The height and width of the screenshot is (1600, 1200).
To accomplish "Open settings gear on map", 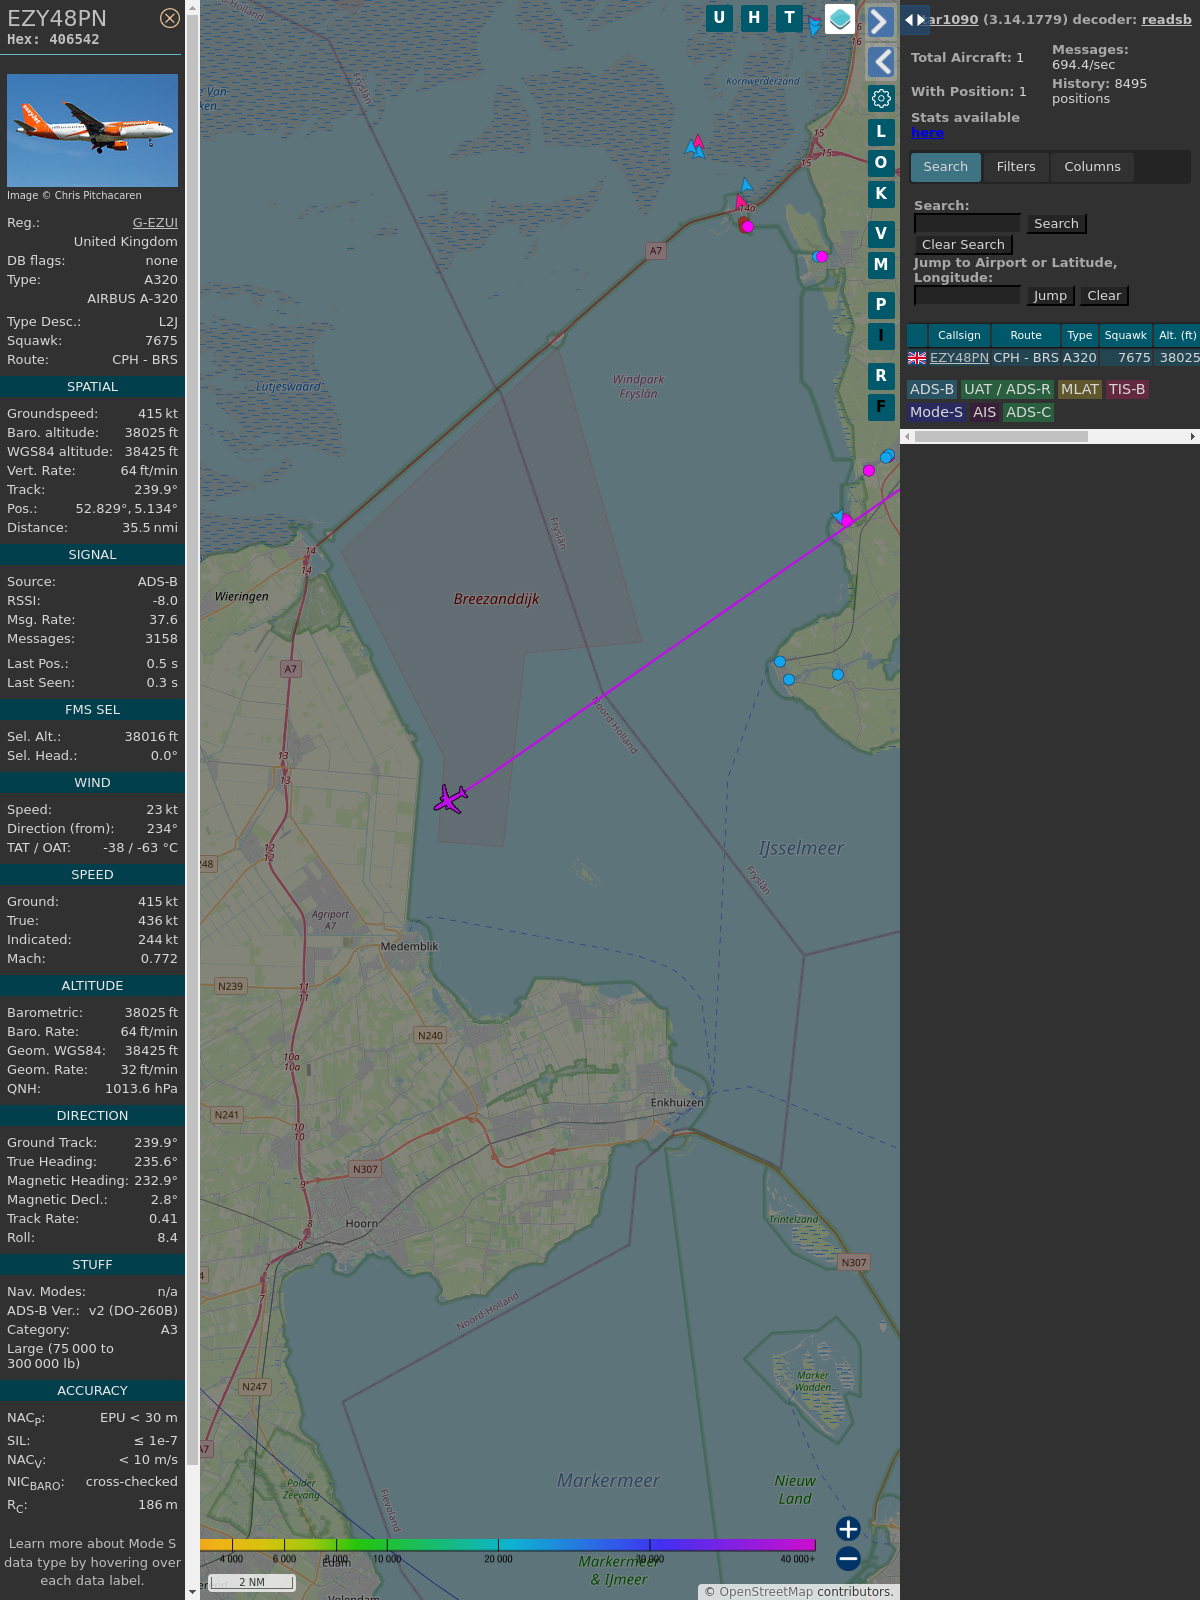I will tap(881, 98).
